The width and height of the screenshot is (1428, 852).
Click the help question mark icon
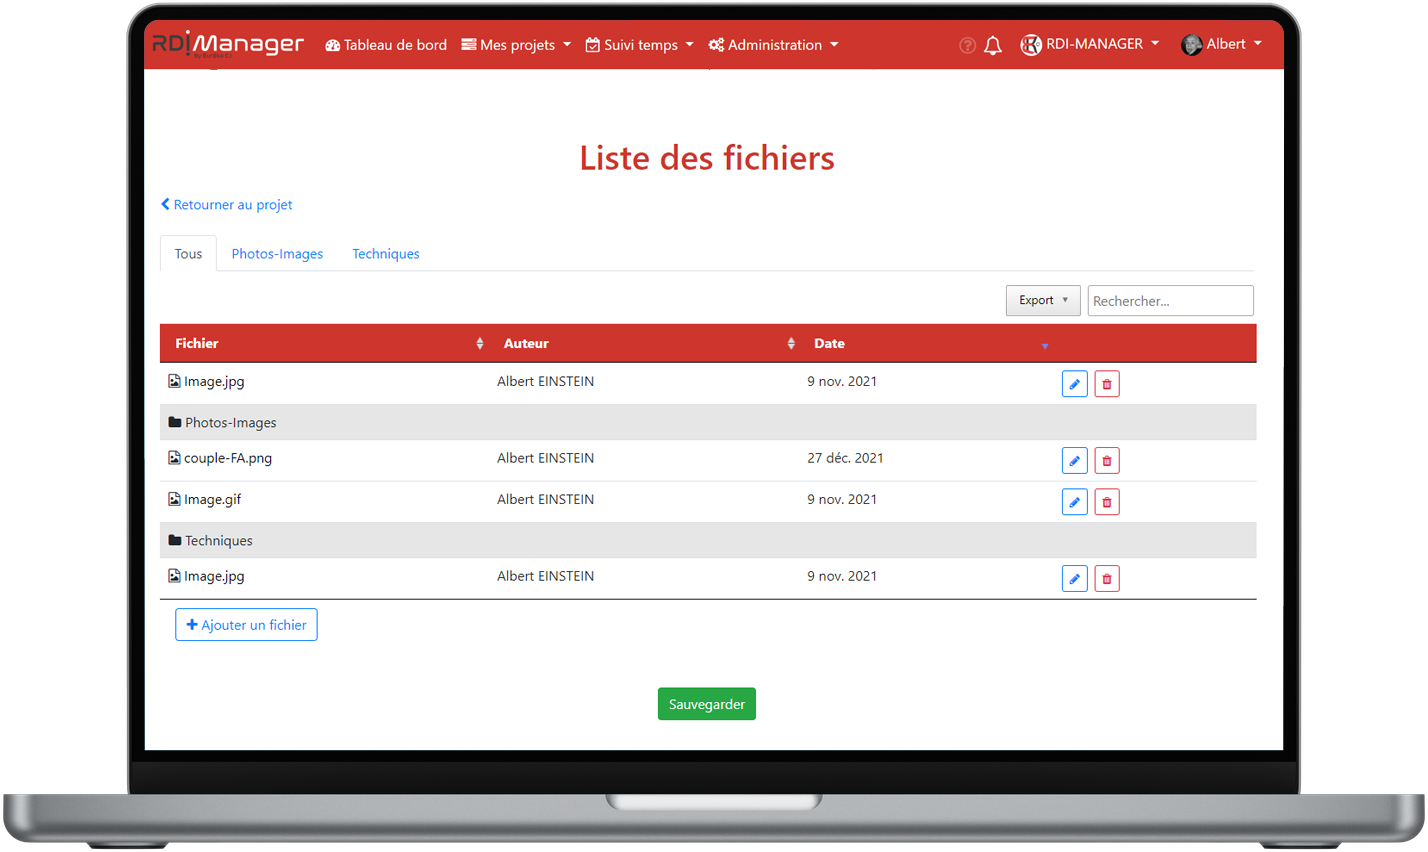click(x=967, y=45)
